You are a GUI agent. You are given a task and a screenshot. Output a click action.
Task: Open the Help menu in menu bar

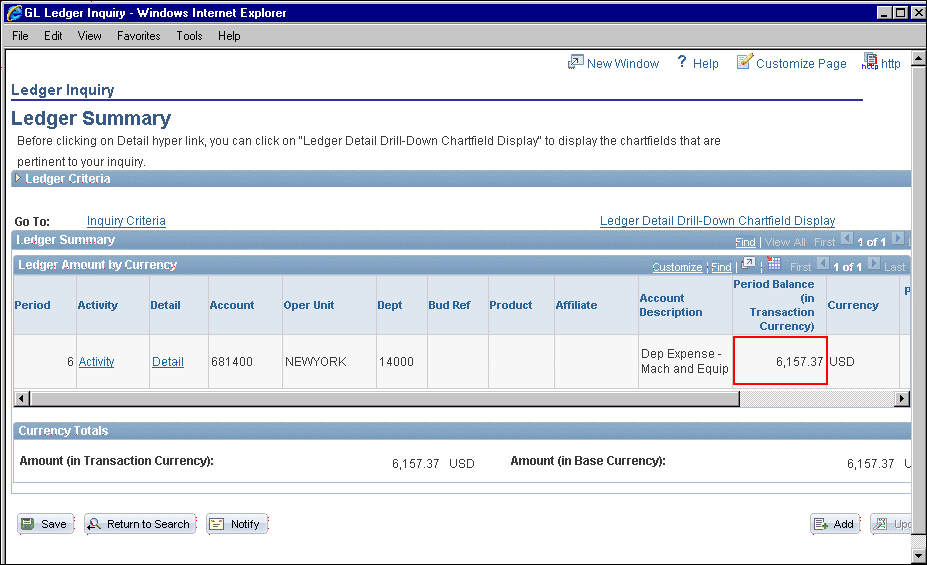click(229, 36)
